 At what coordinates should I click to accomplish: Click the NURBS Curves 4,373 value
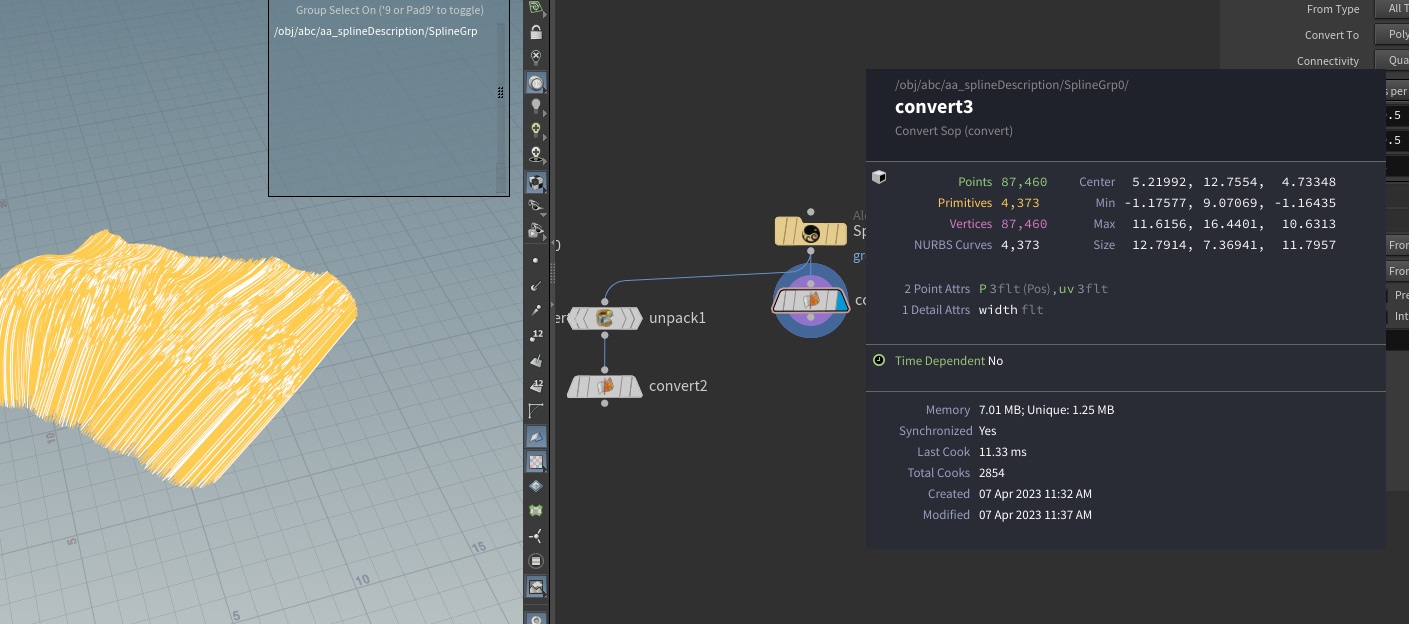(x=1020, y=245)
